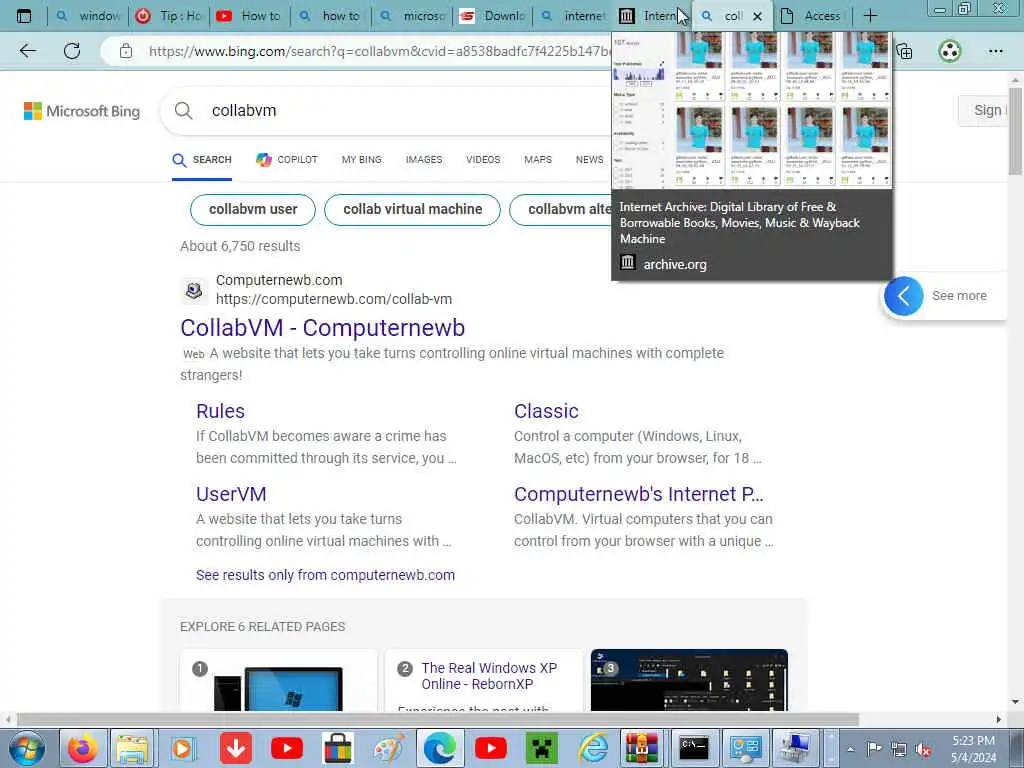Image resolution: width=1024 pixels, height=768 pixels.
Task: Open WinRAR from the taskbar
Action: point(643,748)
